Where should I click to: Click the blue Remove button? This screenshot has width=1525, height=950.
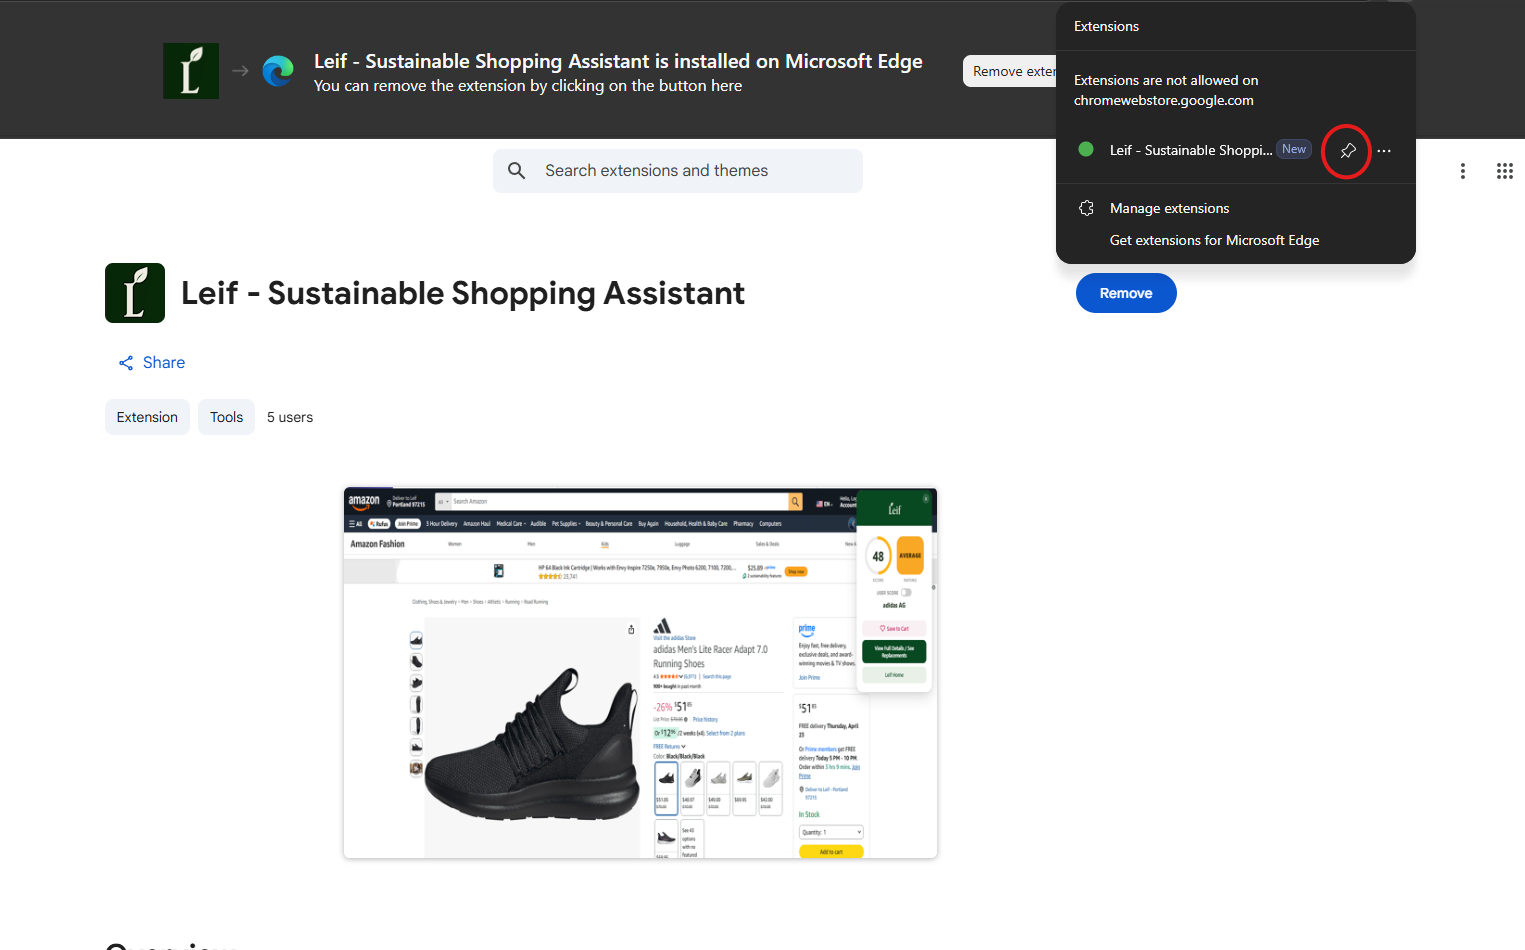point(1126,293)
